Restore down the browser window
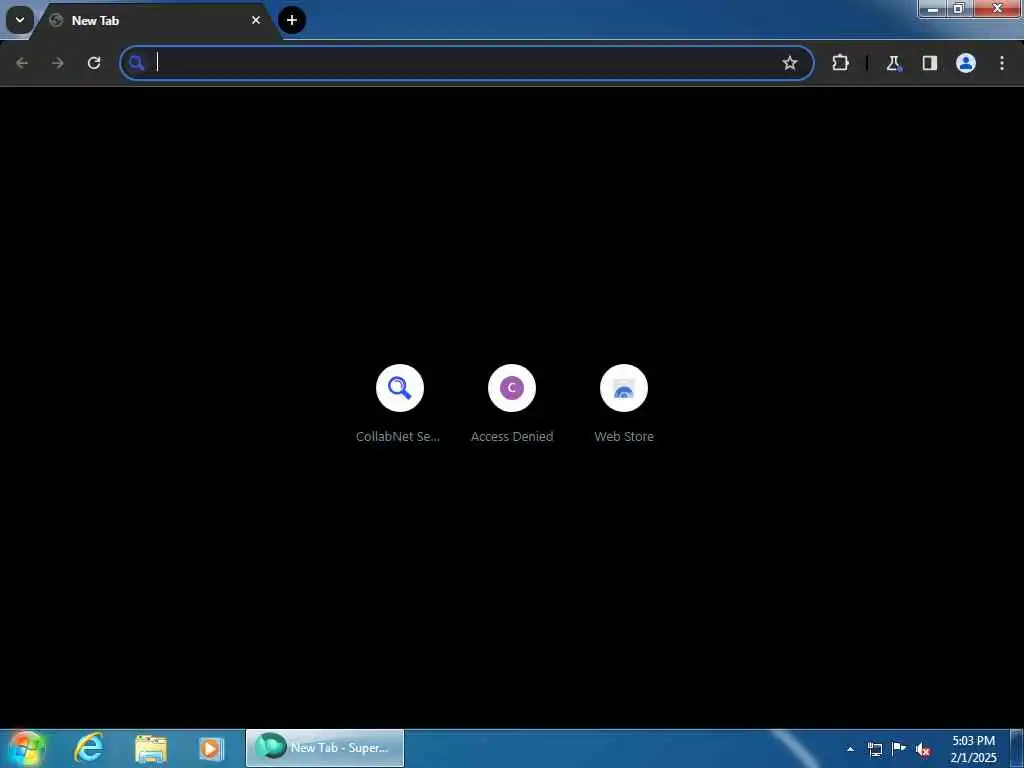Viewport: 1024px width, 768px height. click(959, 8)
